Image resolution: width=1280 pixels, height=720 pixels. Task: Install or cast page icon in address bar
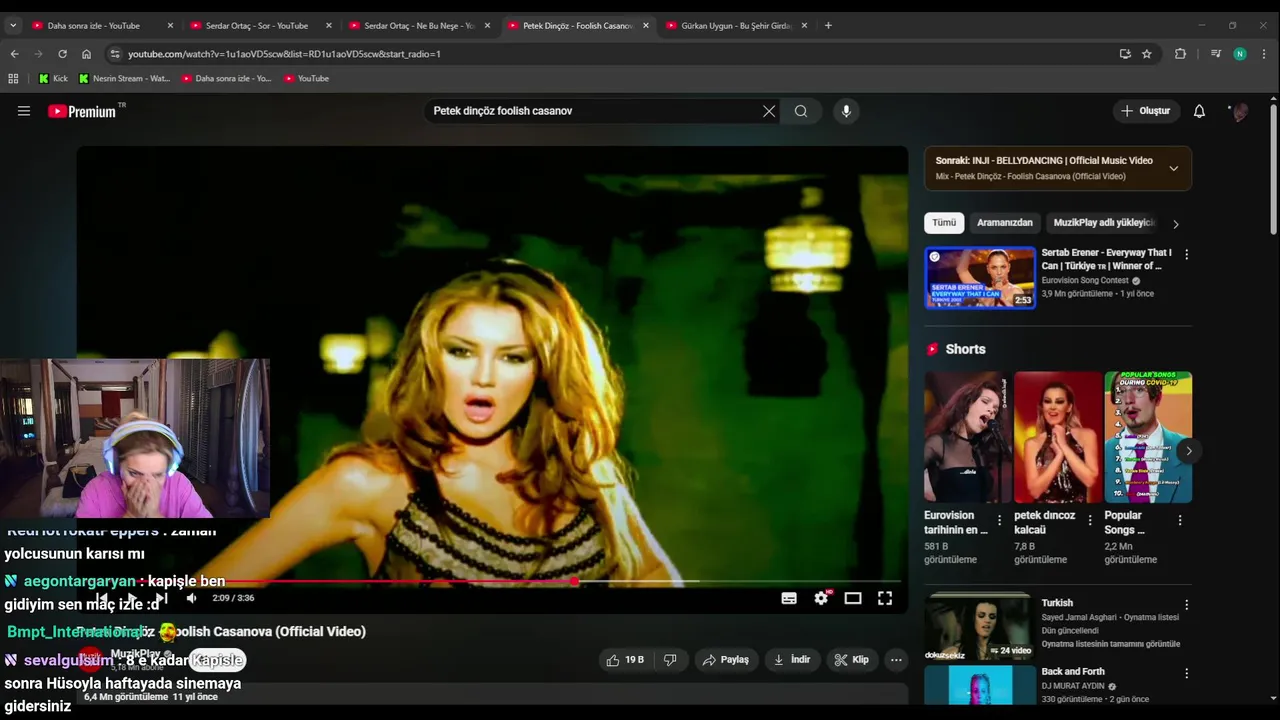(x=1125, y=54)
